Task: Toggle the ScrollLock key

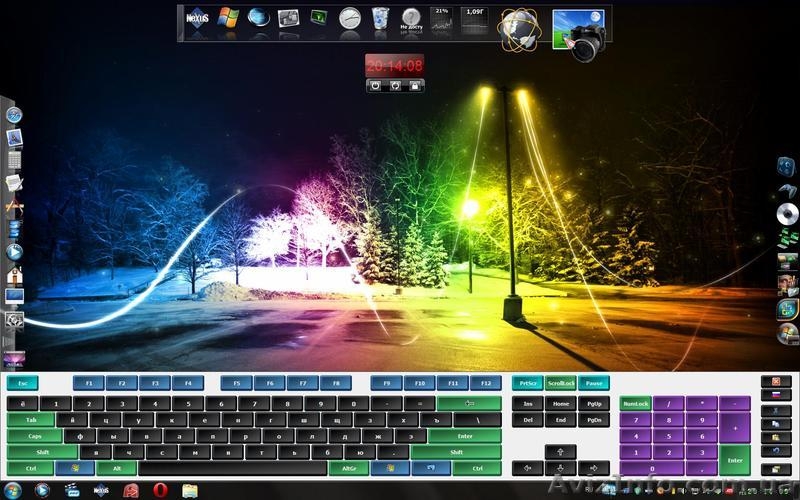Action: 561,383
